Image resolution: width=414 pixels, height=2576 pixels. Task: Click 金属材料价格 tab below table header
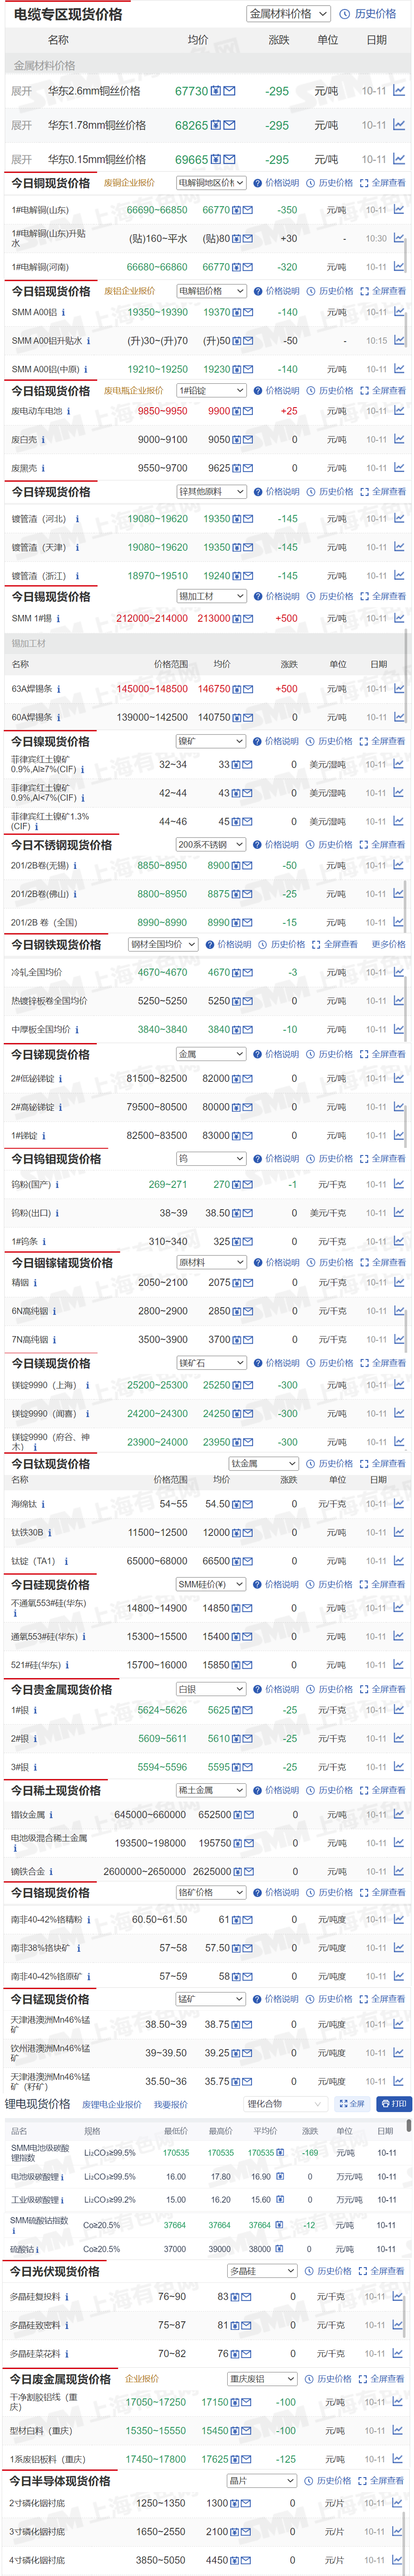pyautogui.click(x=44, y=65)
